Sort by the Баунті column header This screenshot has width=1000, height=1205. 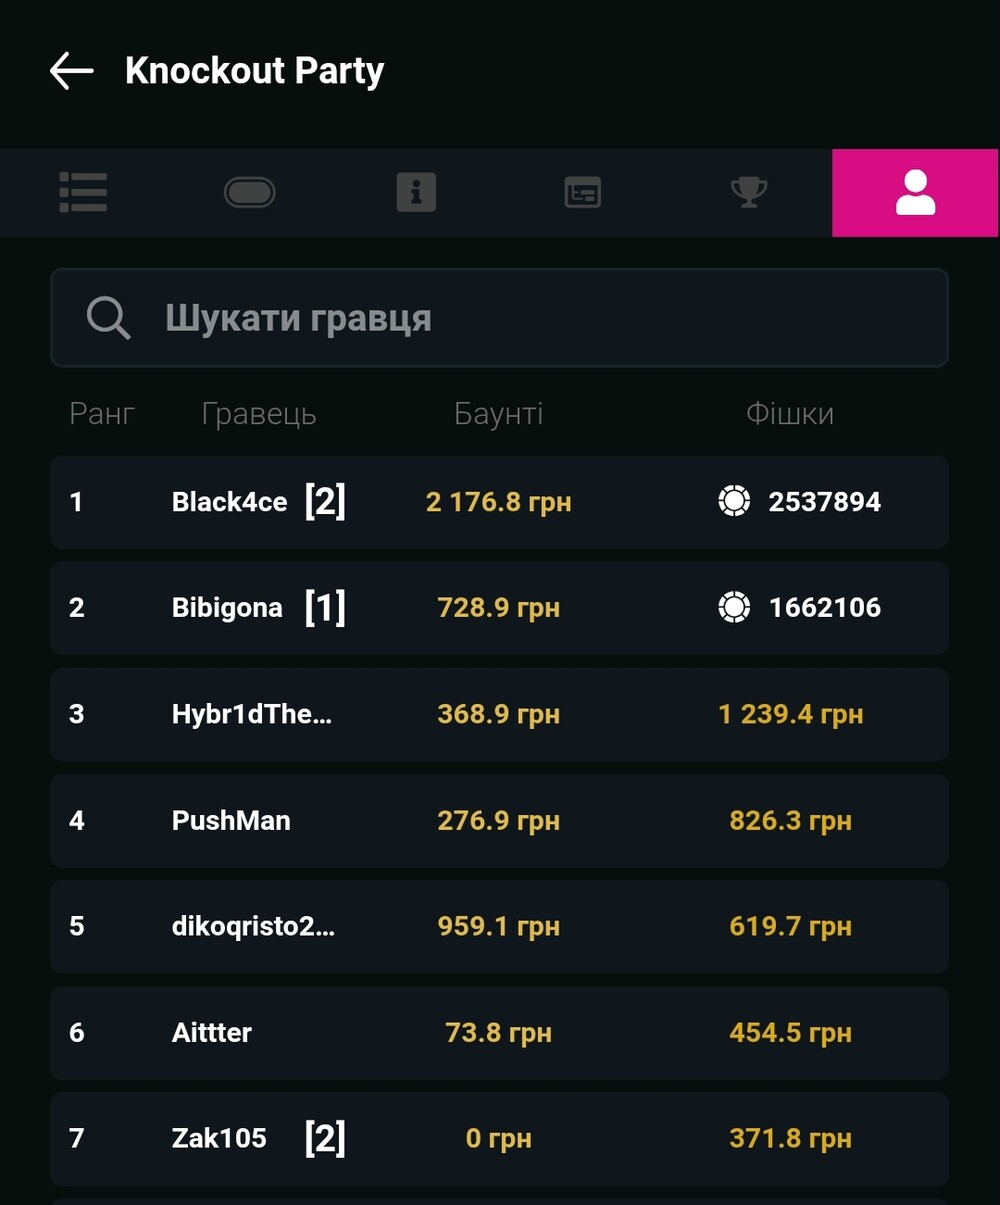[x=498, y=413]
